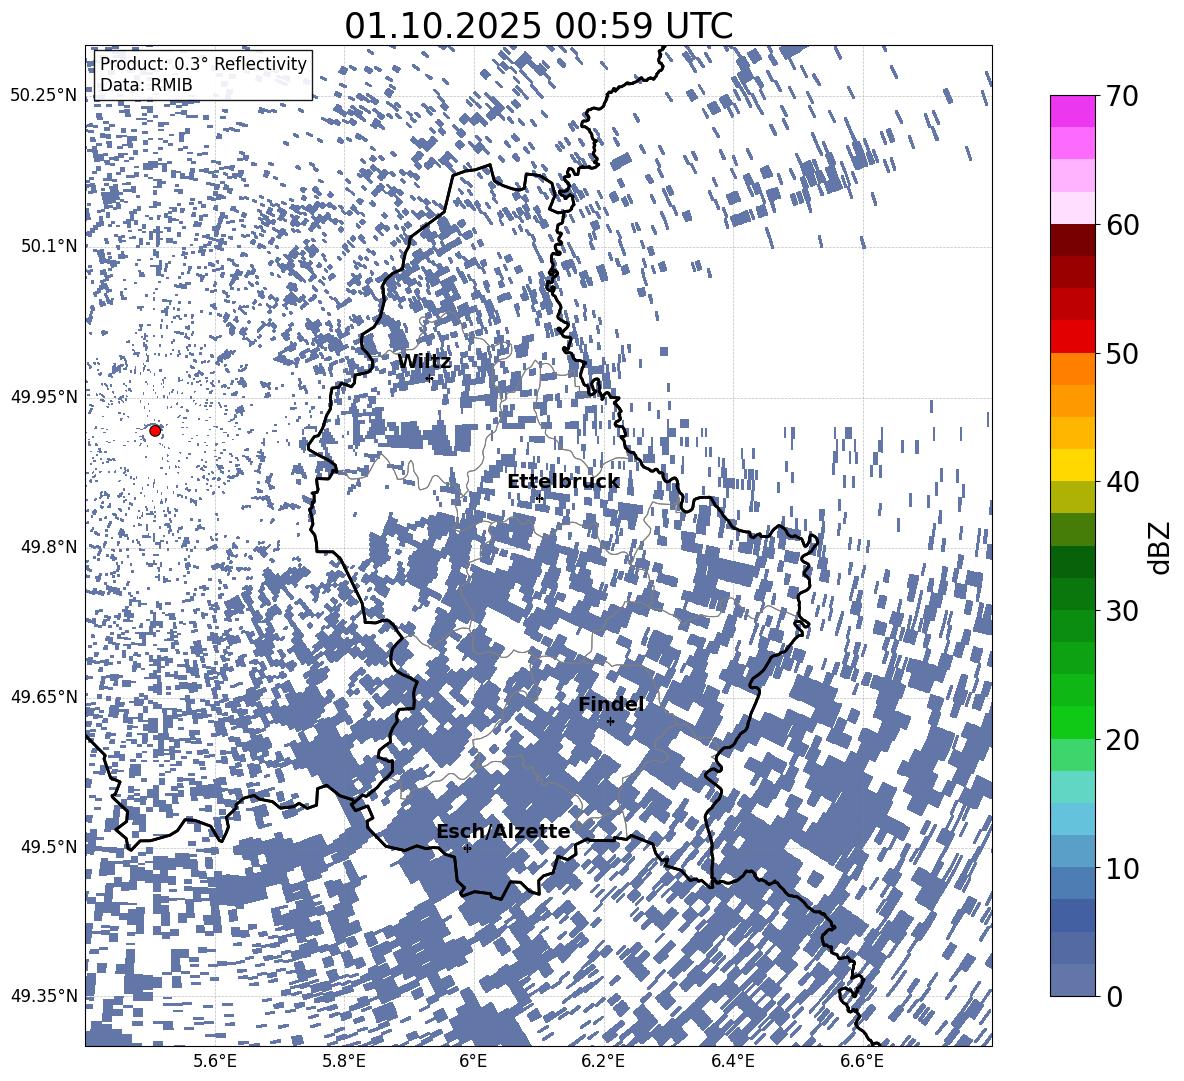Click the 49.65°N latitude tick label
Image resolution: width=1184 pixels, height=1081 pixels.
click(44, 696)
